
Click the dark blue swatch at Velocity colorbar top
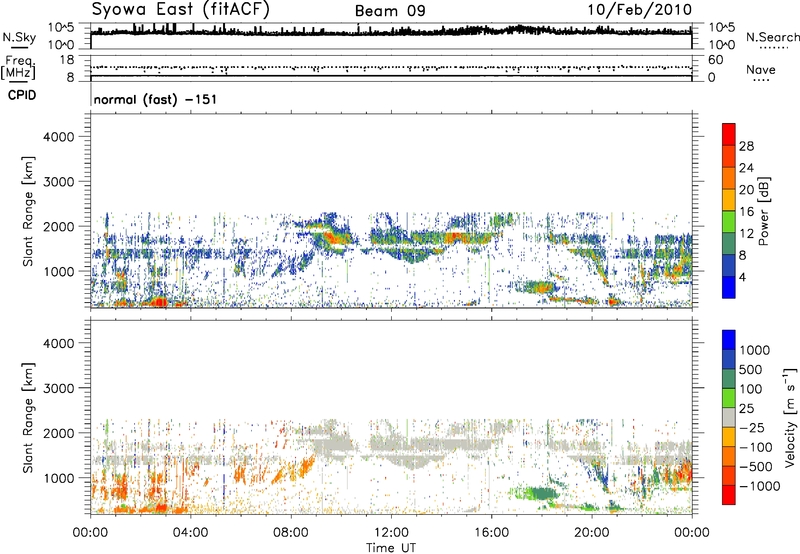(x=729, y=340)
